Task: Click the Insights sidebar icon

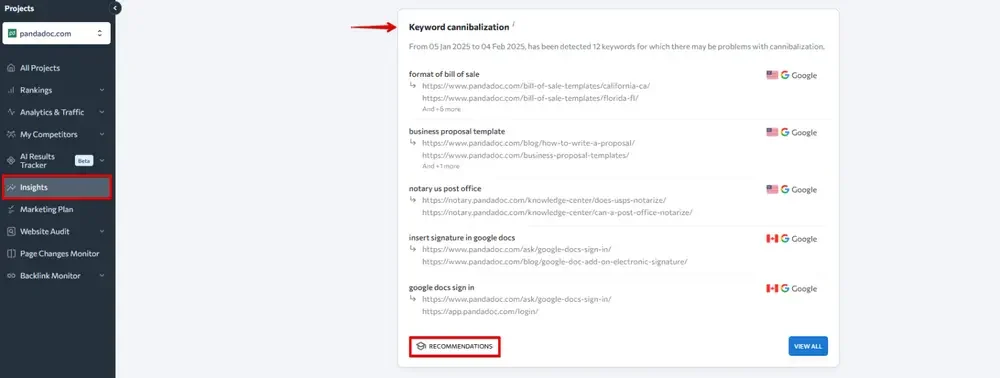Action: pos(11,187)
